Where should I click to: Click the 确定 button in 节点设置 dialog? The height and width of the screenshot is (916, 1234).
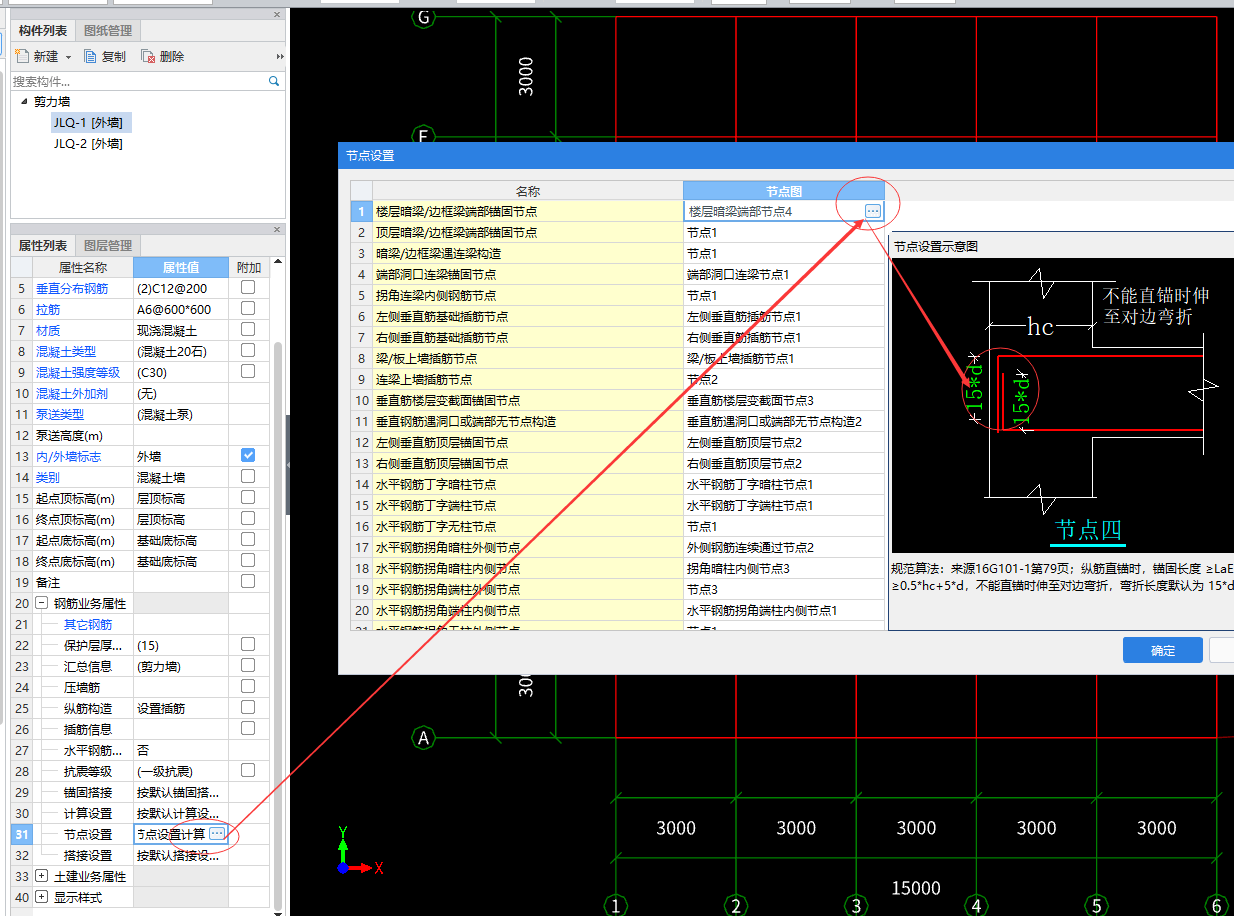[1162, 650]
